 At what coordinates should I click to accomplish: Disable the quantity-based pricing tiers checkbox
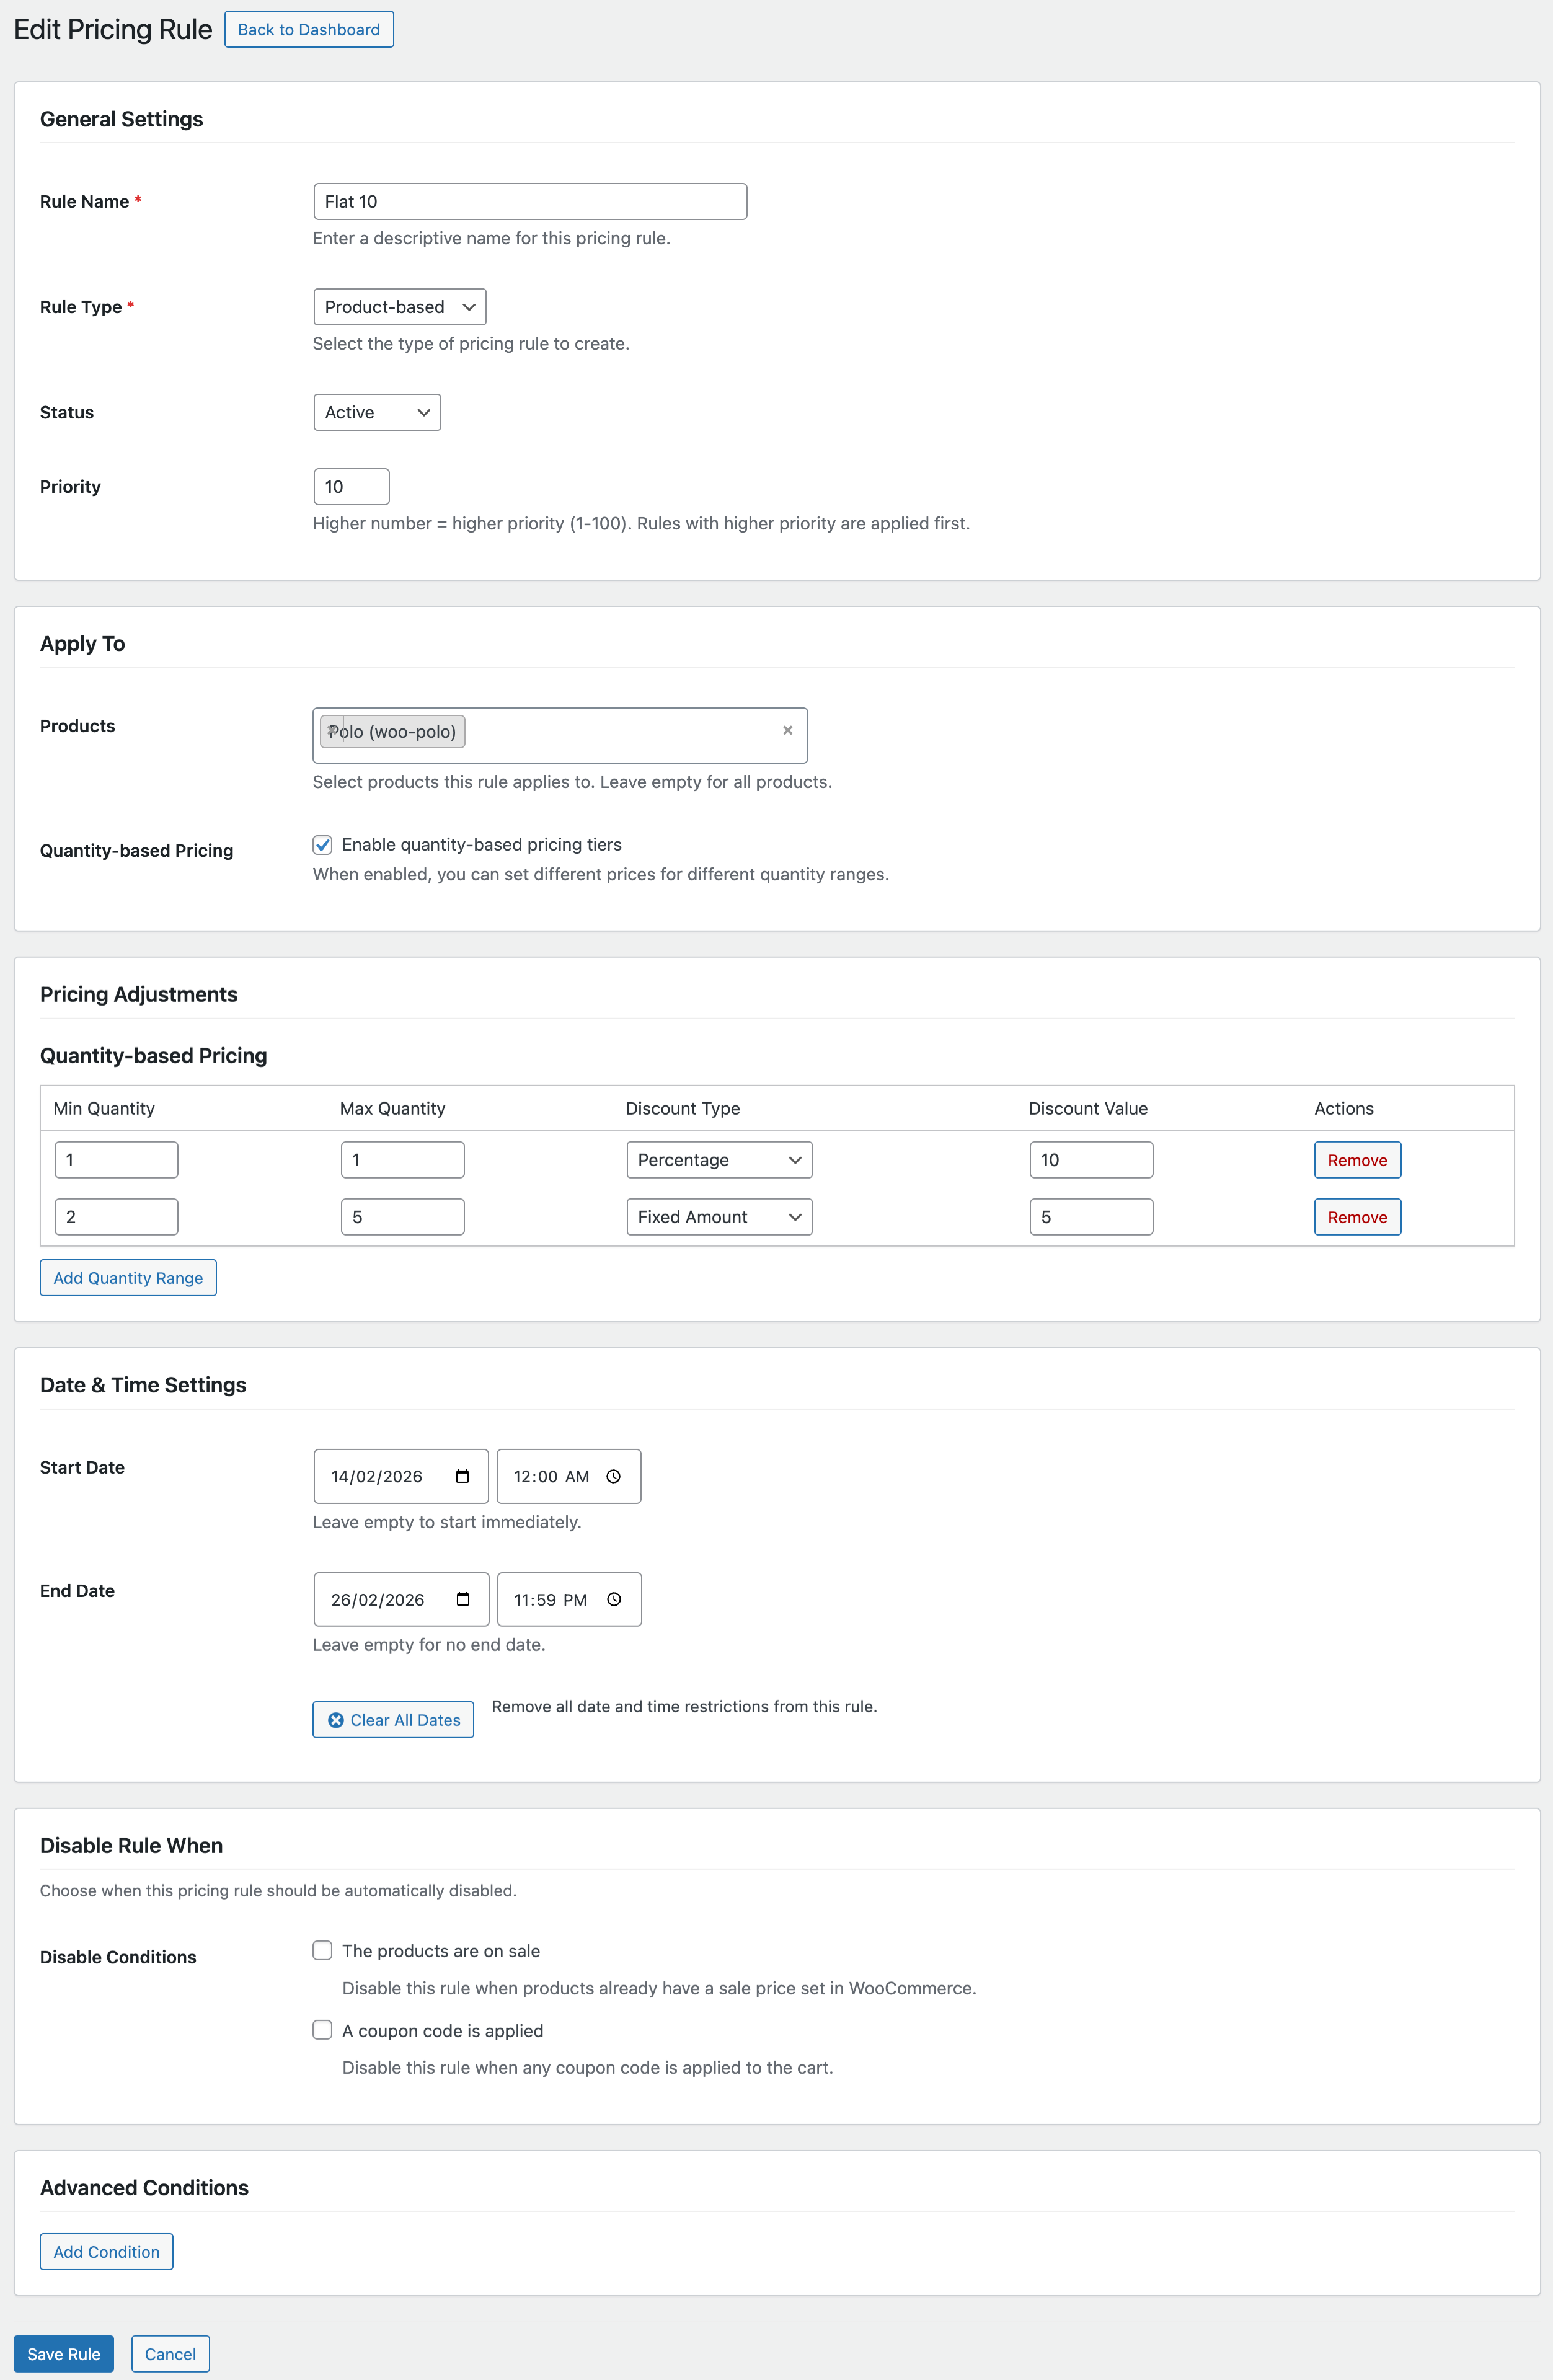click(x=322, y=845)
